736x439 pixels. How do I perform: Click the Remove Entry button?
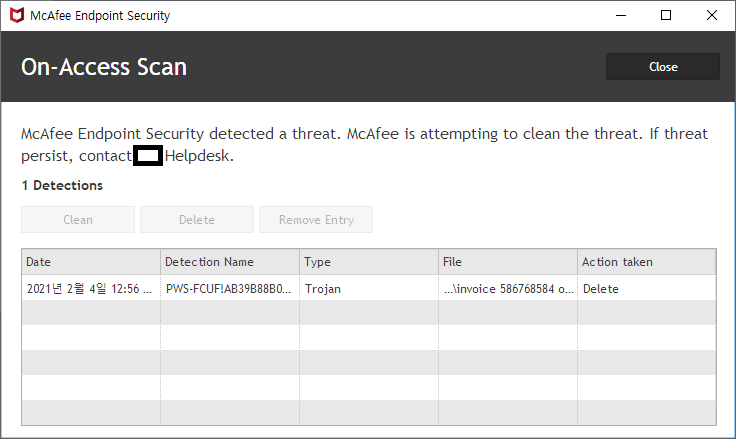pos(316,220)
